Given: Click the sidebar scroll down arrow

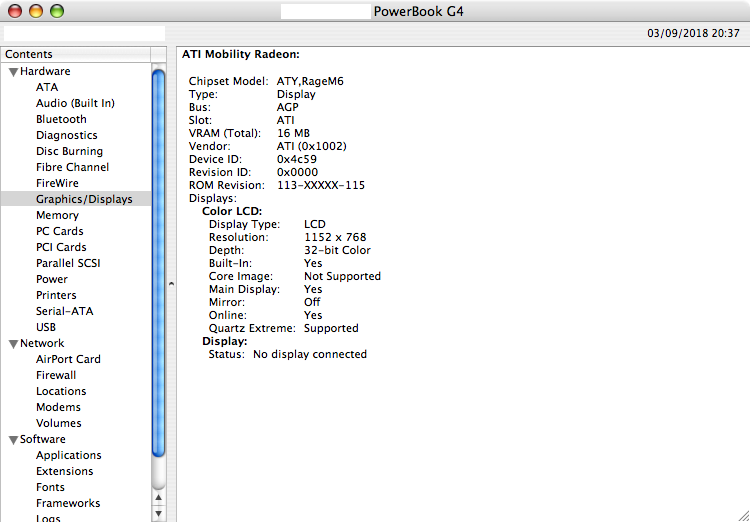Looking at the screenshot, I should pos(158,514).
